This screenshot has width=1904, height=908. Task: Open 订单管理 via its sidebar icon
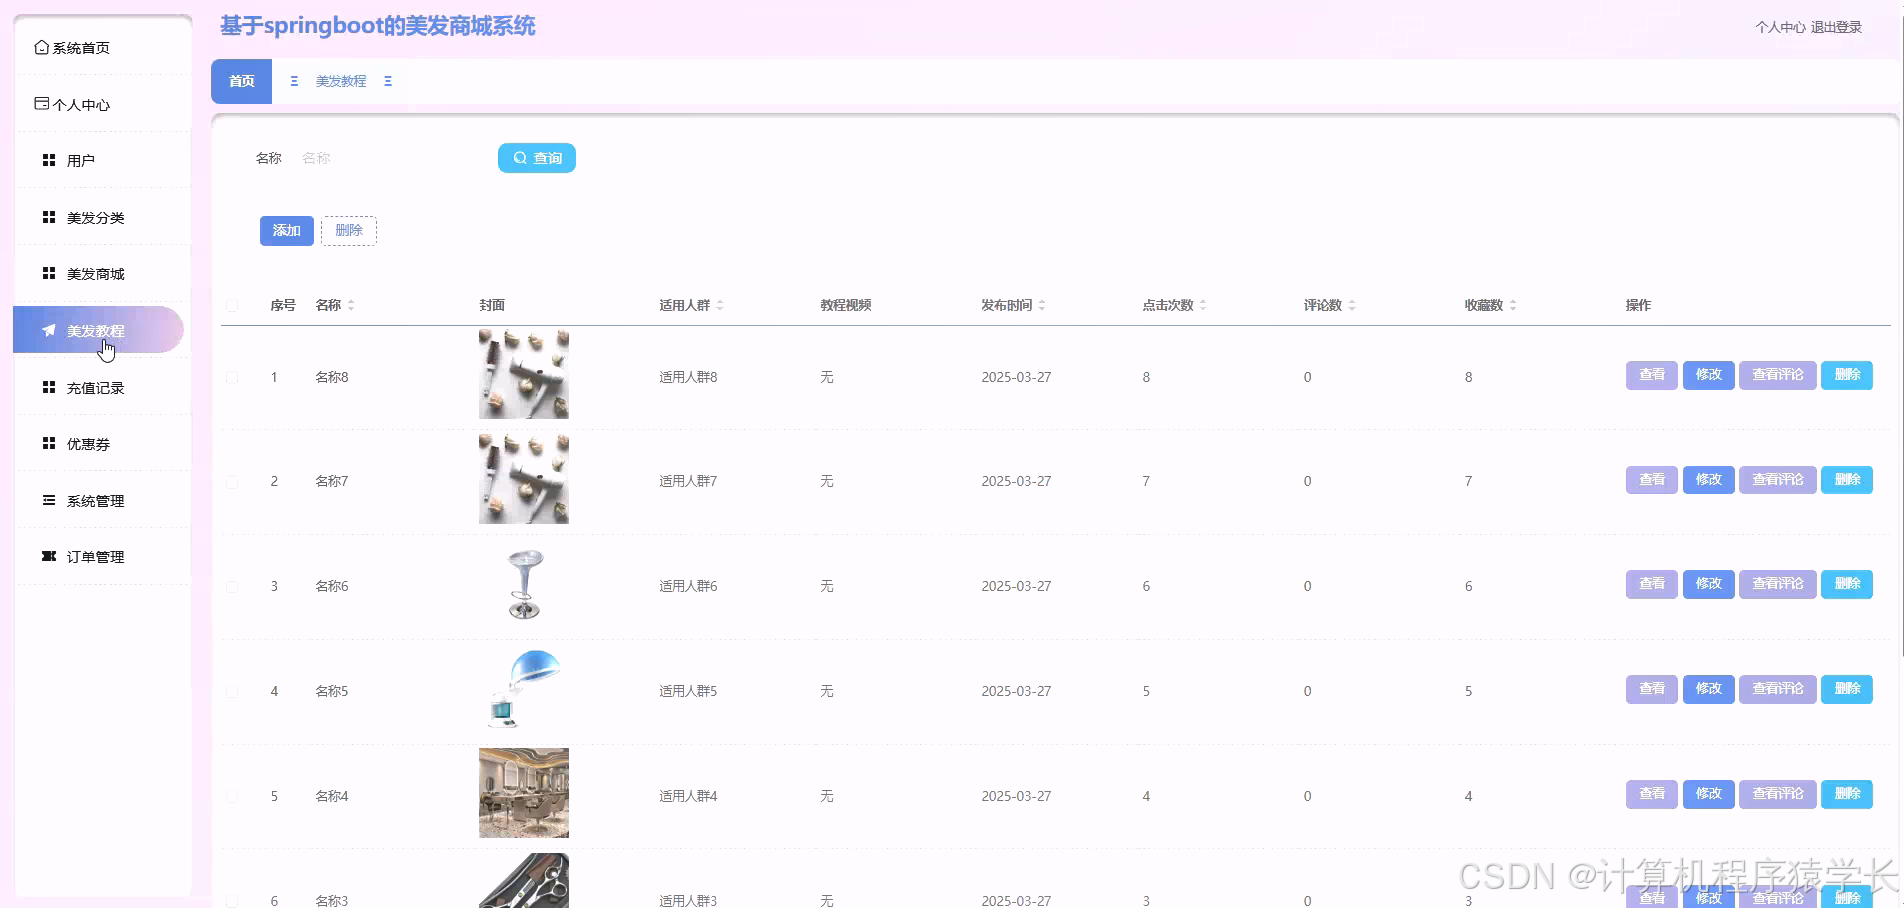48,556
